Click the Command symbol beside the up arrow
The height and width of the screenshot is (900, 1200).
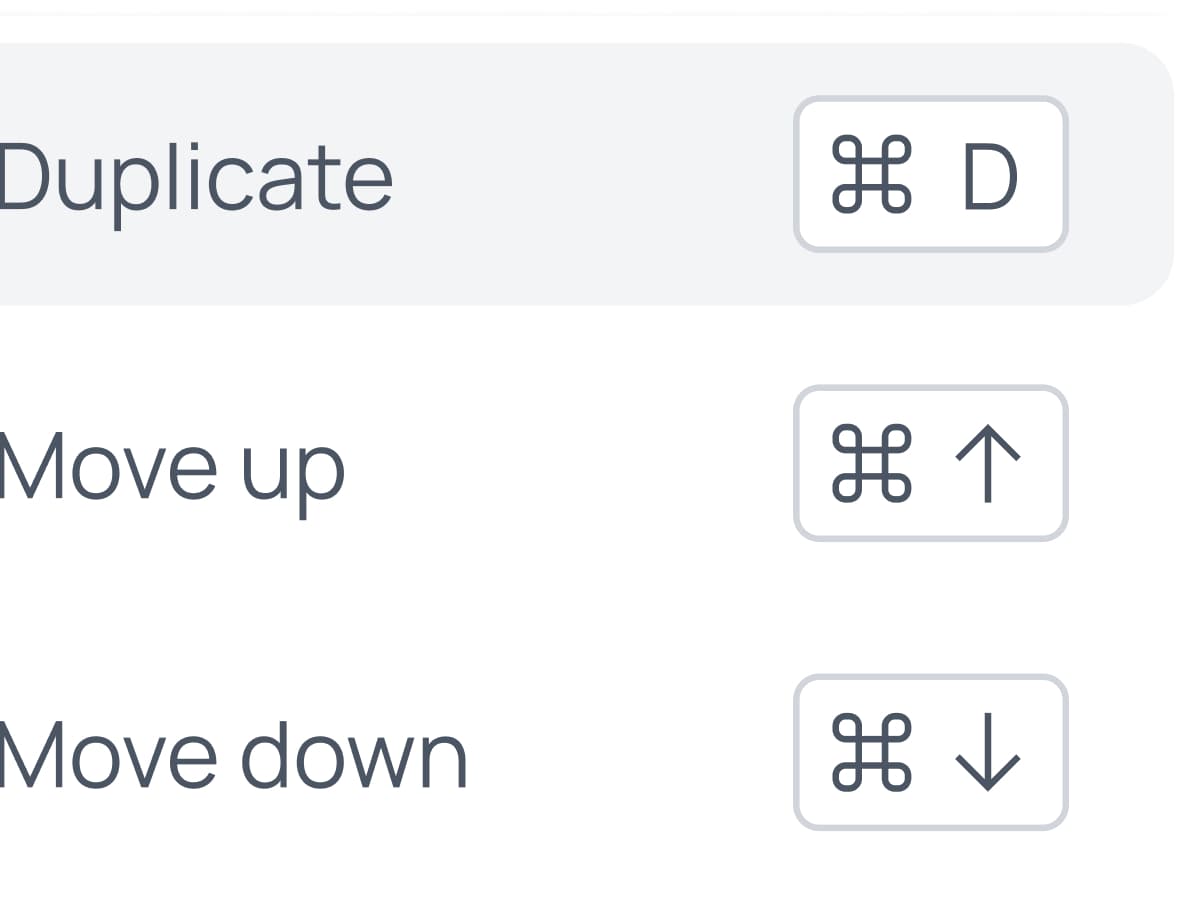(x=871, y=464)
